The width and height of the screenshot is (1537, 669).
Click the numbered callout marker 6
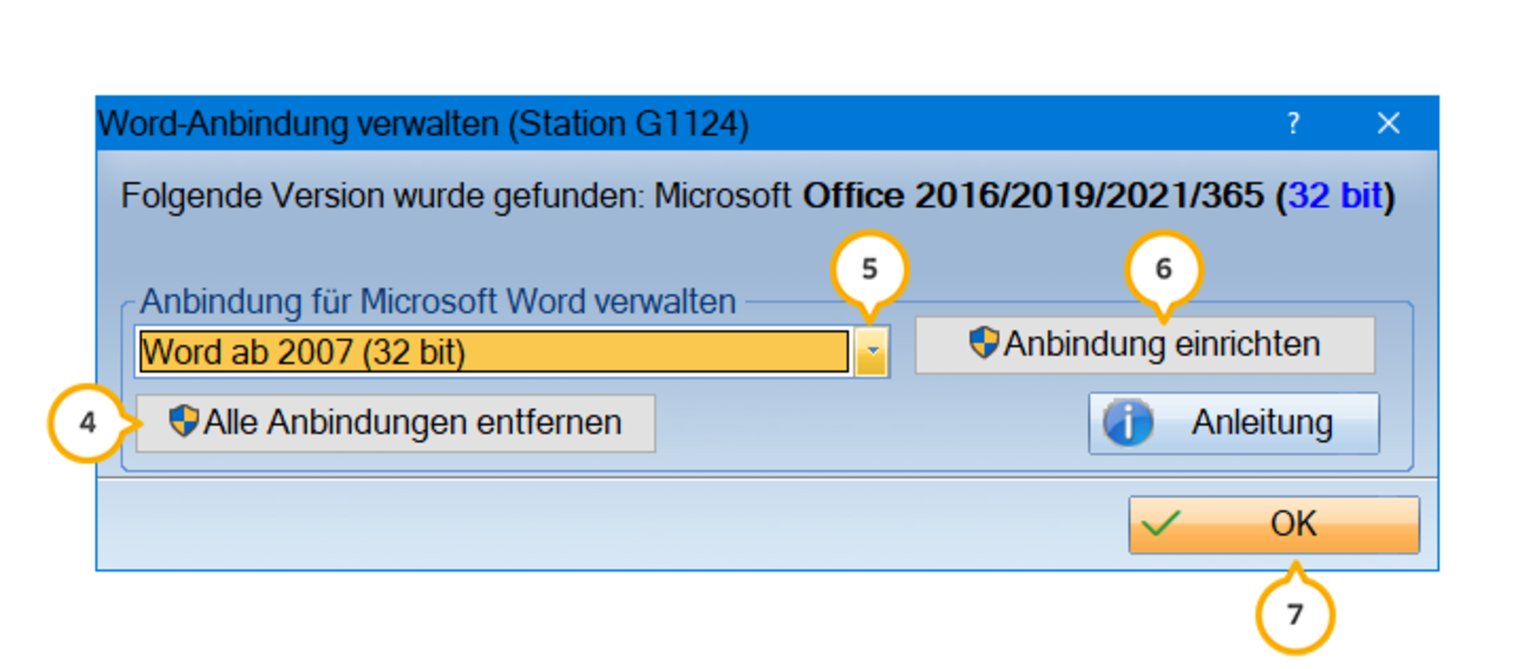1164,269
